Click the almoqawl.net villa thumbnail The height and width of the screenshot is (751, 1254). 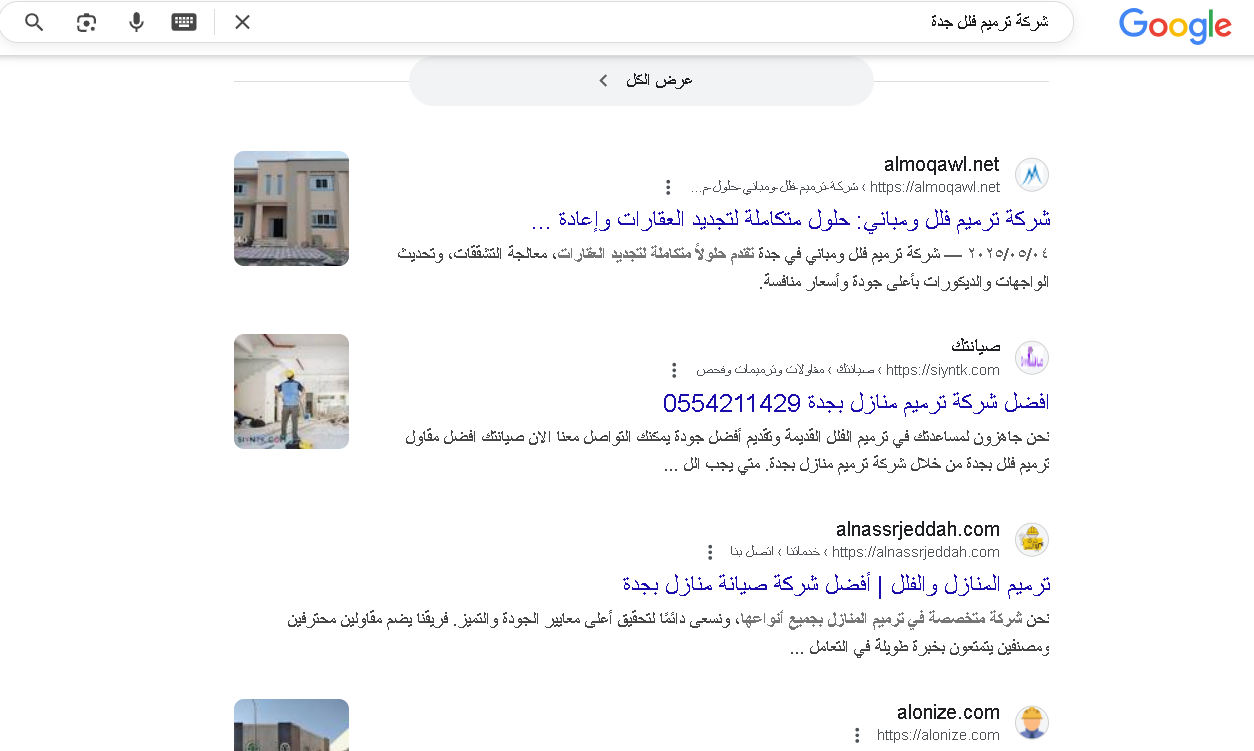click(291, 208)
